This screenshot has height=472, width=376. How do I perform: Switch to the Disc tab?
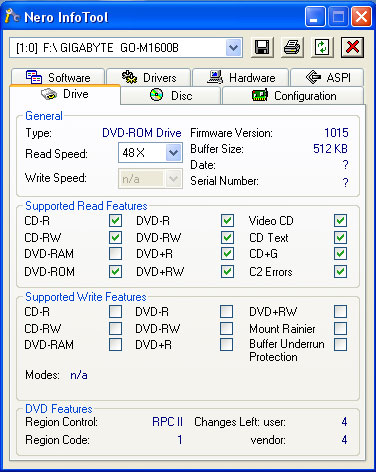(x=171, y=96)
